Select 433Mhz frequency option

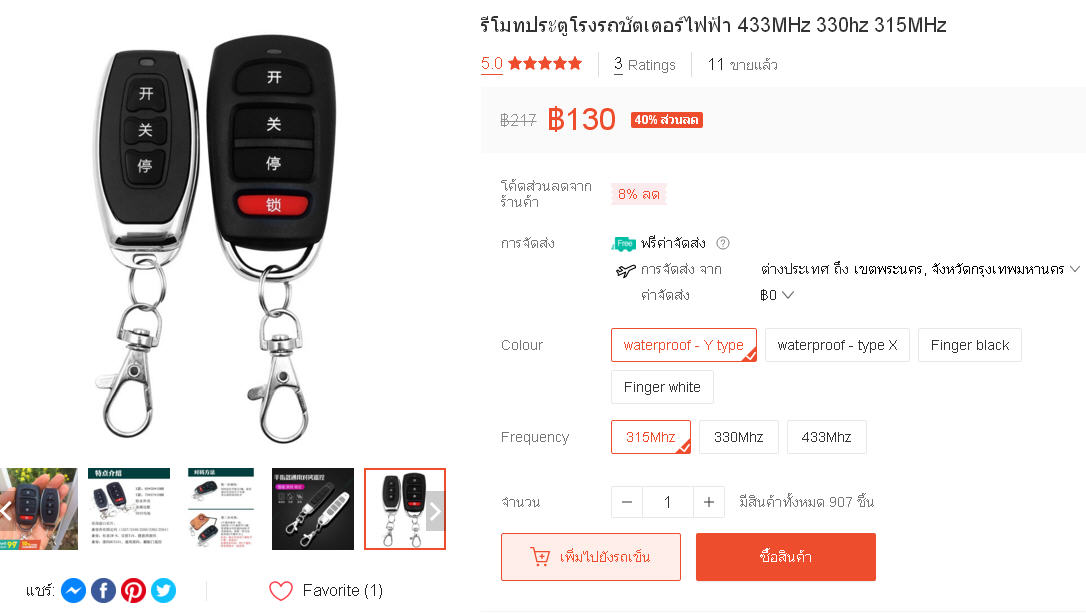point(826,437)
